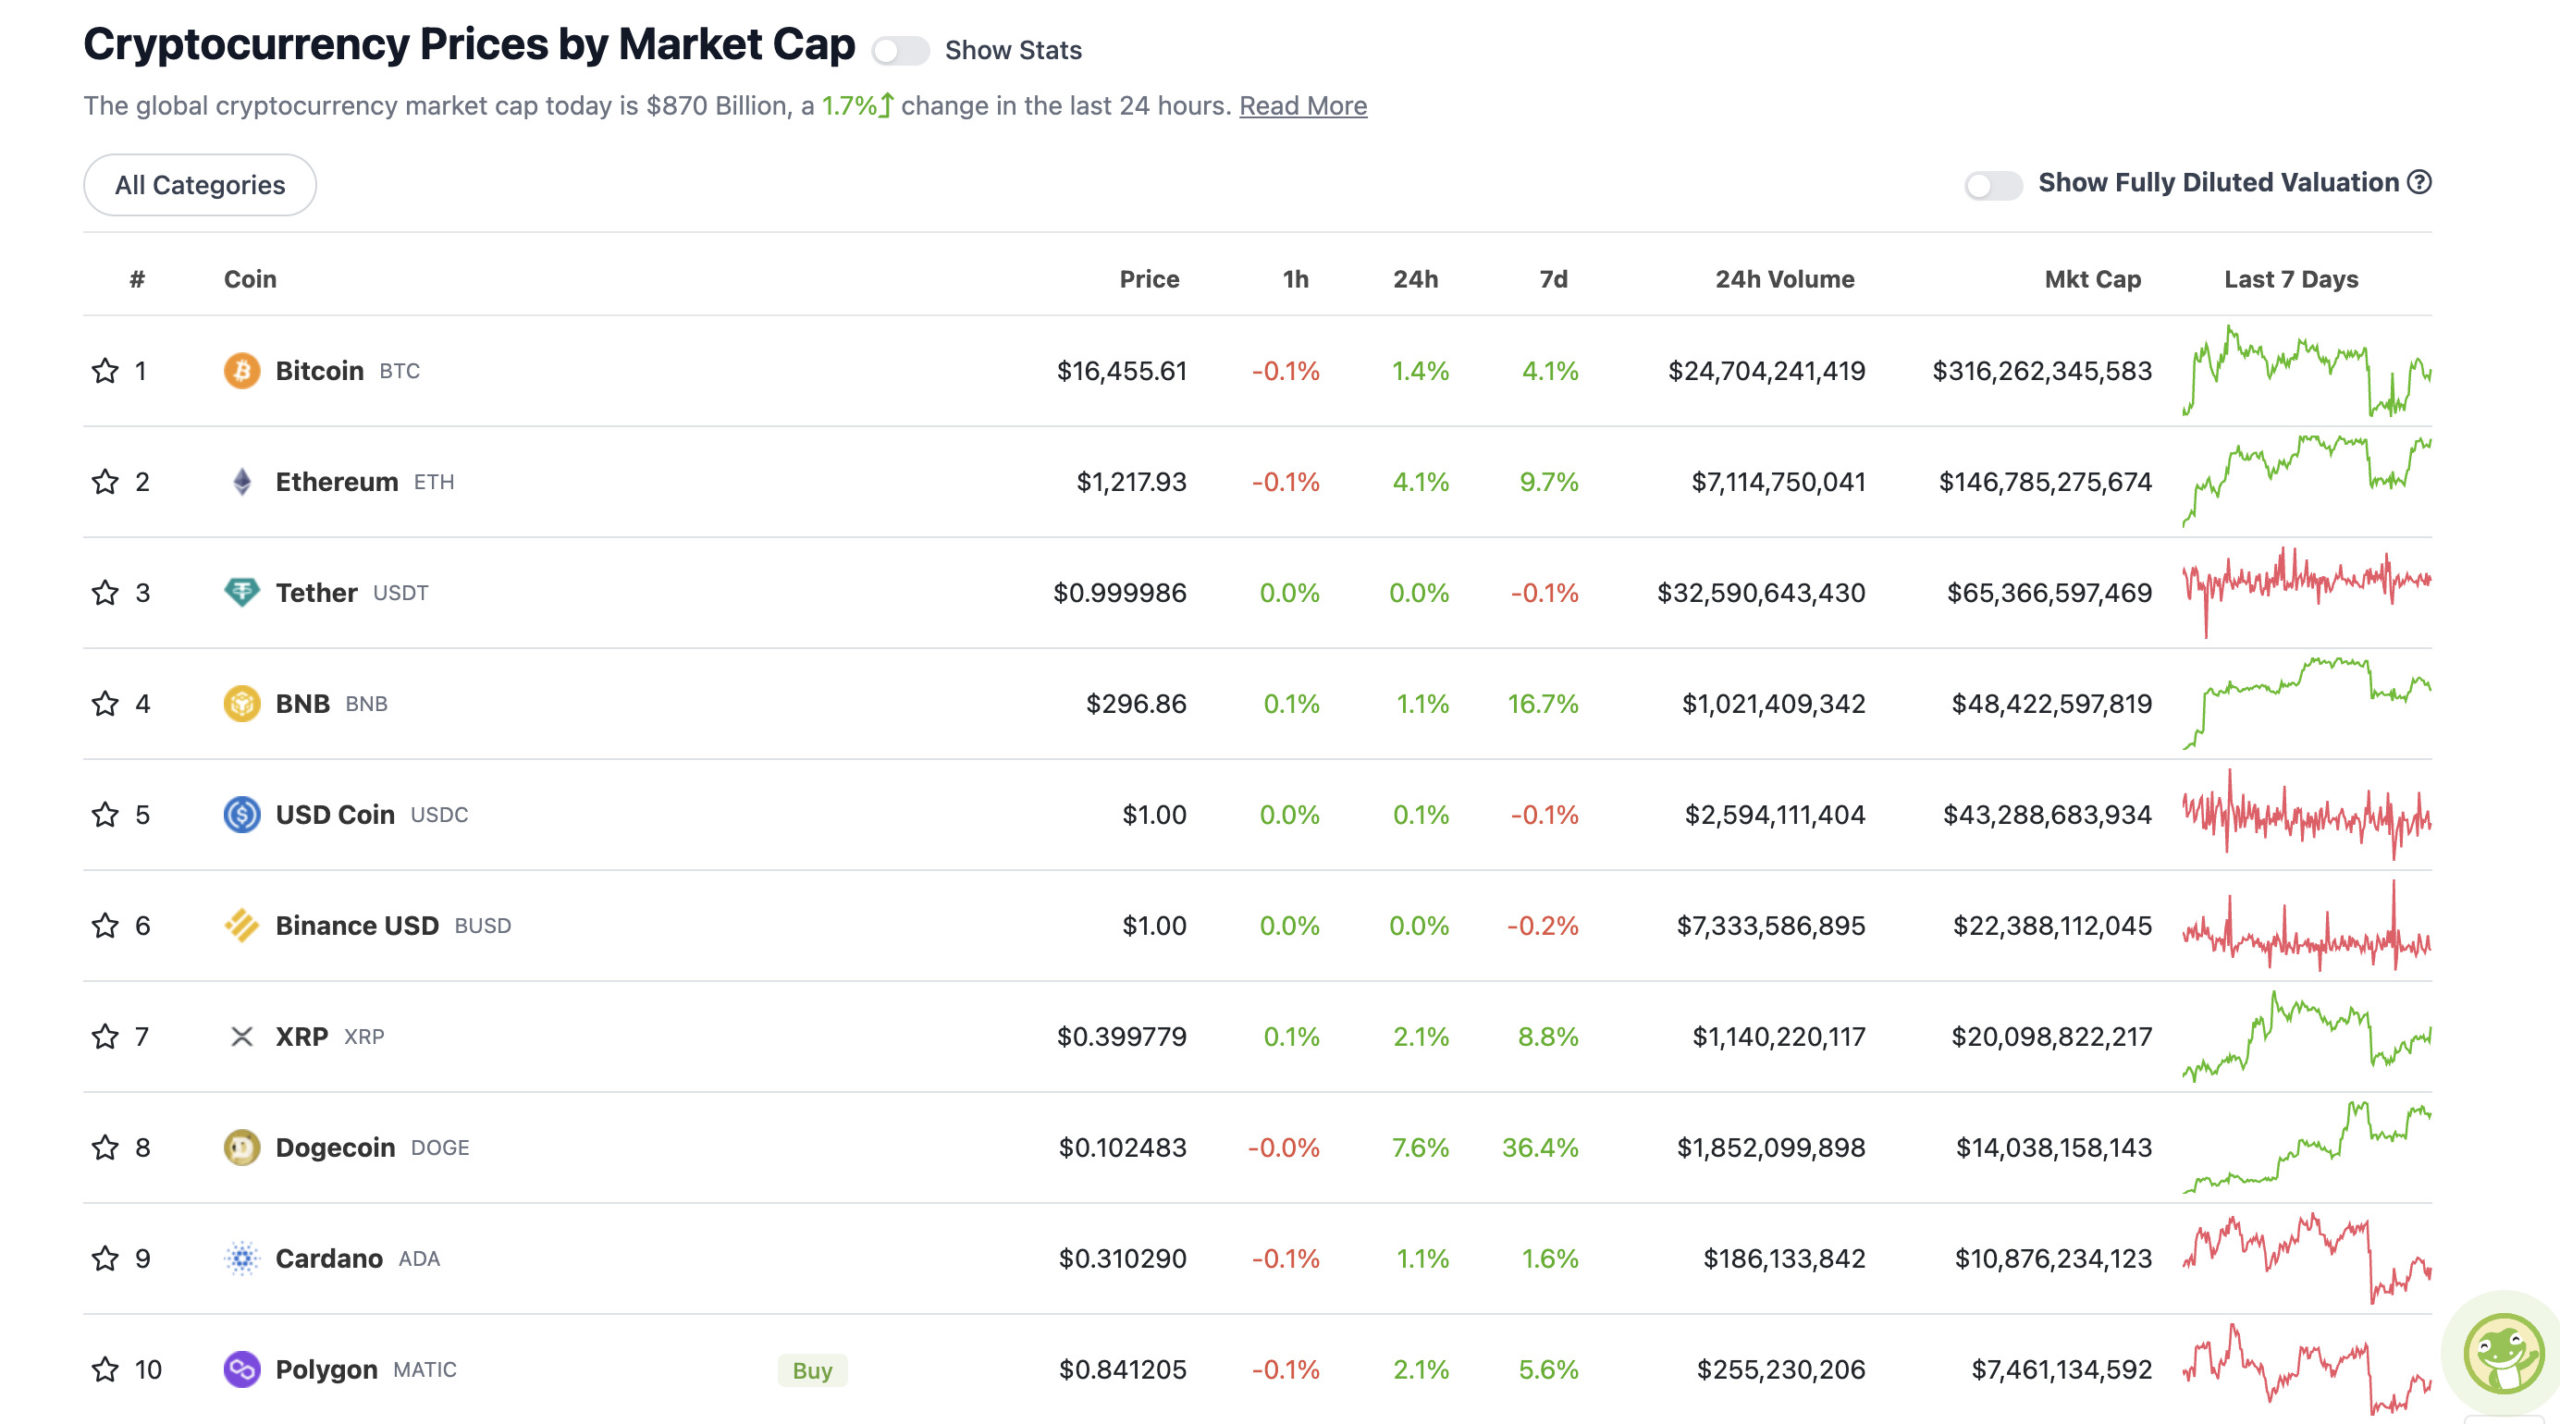Select Tether volume $32,590,643,430
Image resolution: width=2560 pixels, height=1424 pixels.
[x=1761, y=593]
